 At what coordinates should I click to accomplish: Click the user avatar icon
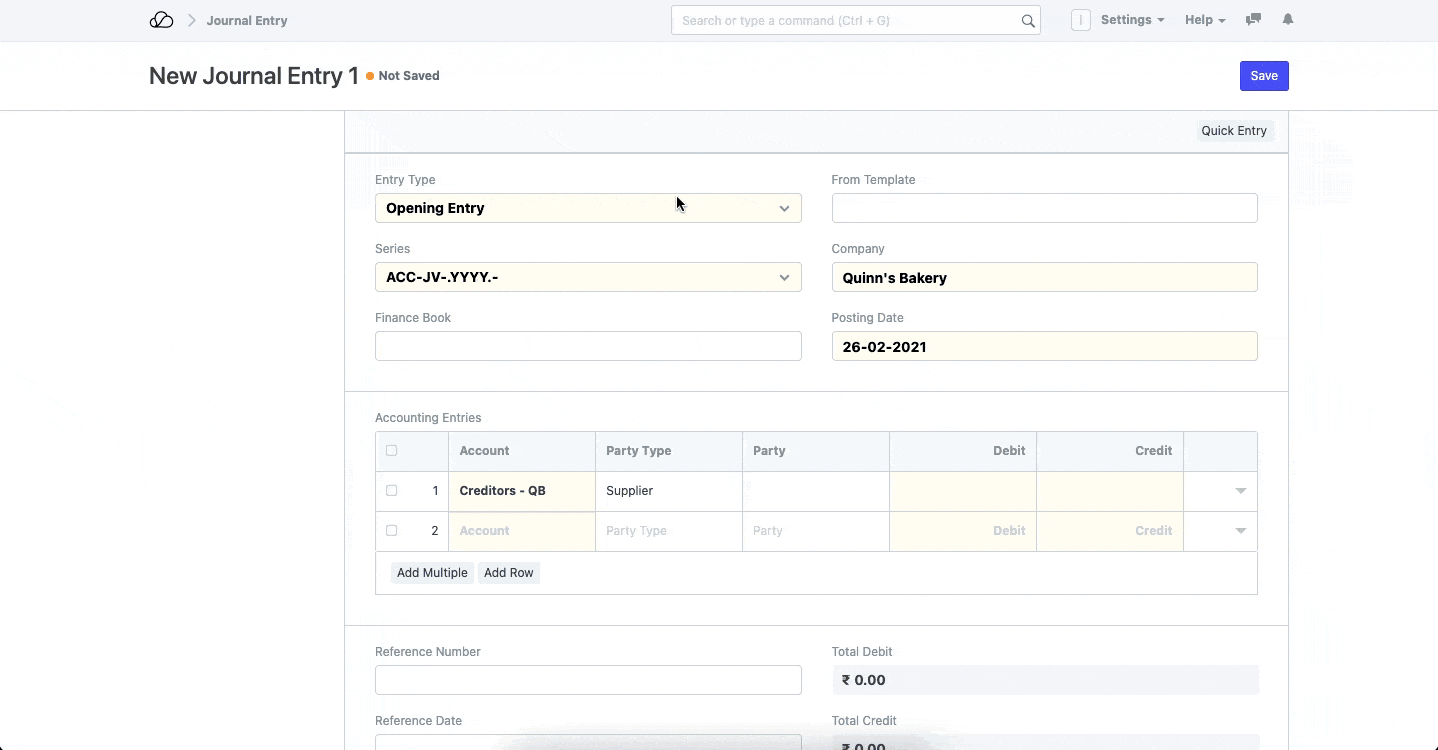[1080, 20]
